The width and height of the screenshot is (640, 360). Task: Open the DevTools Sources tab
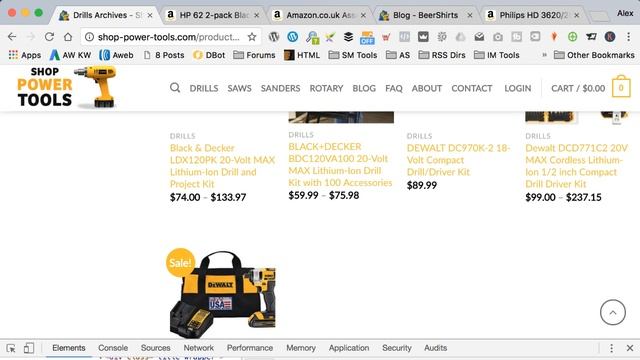coord(156,348)
